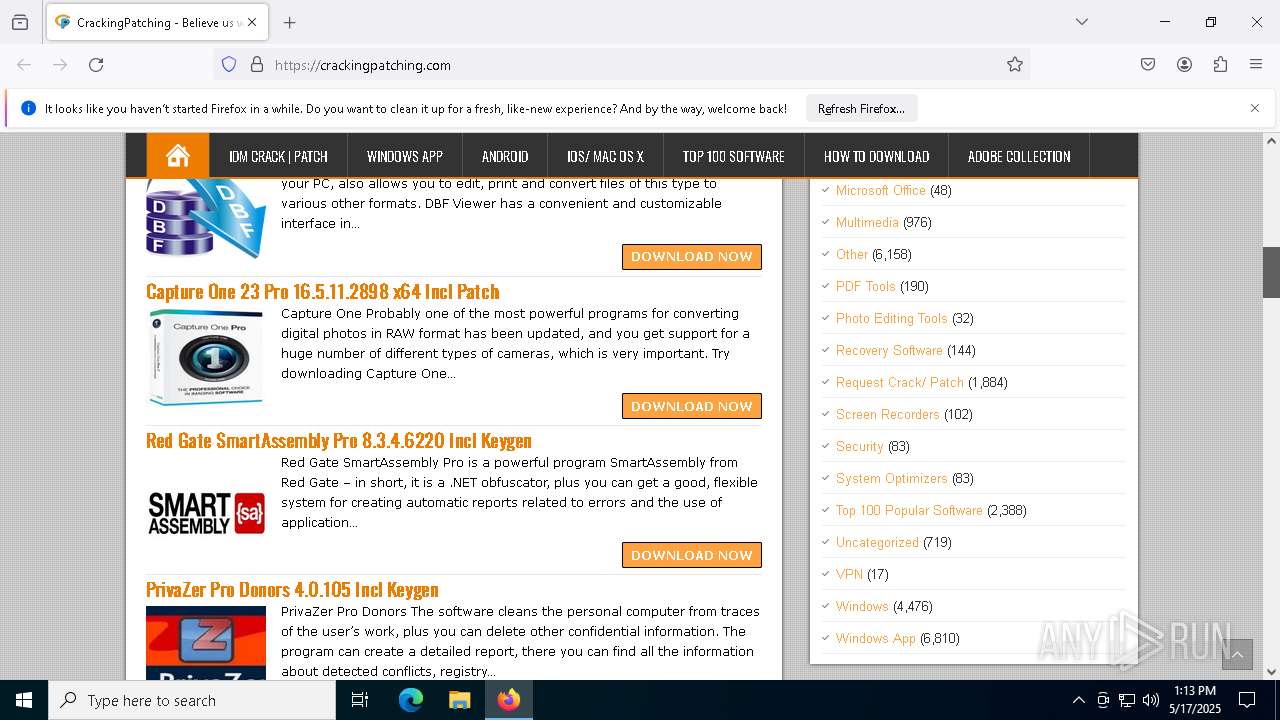Open Task View on the taskbar
1280x720 pixels.
(x=360, y=700)
